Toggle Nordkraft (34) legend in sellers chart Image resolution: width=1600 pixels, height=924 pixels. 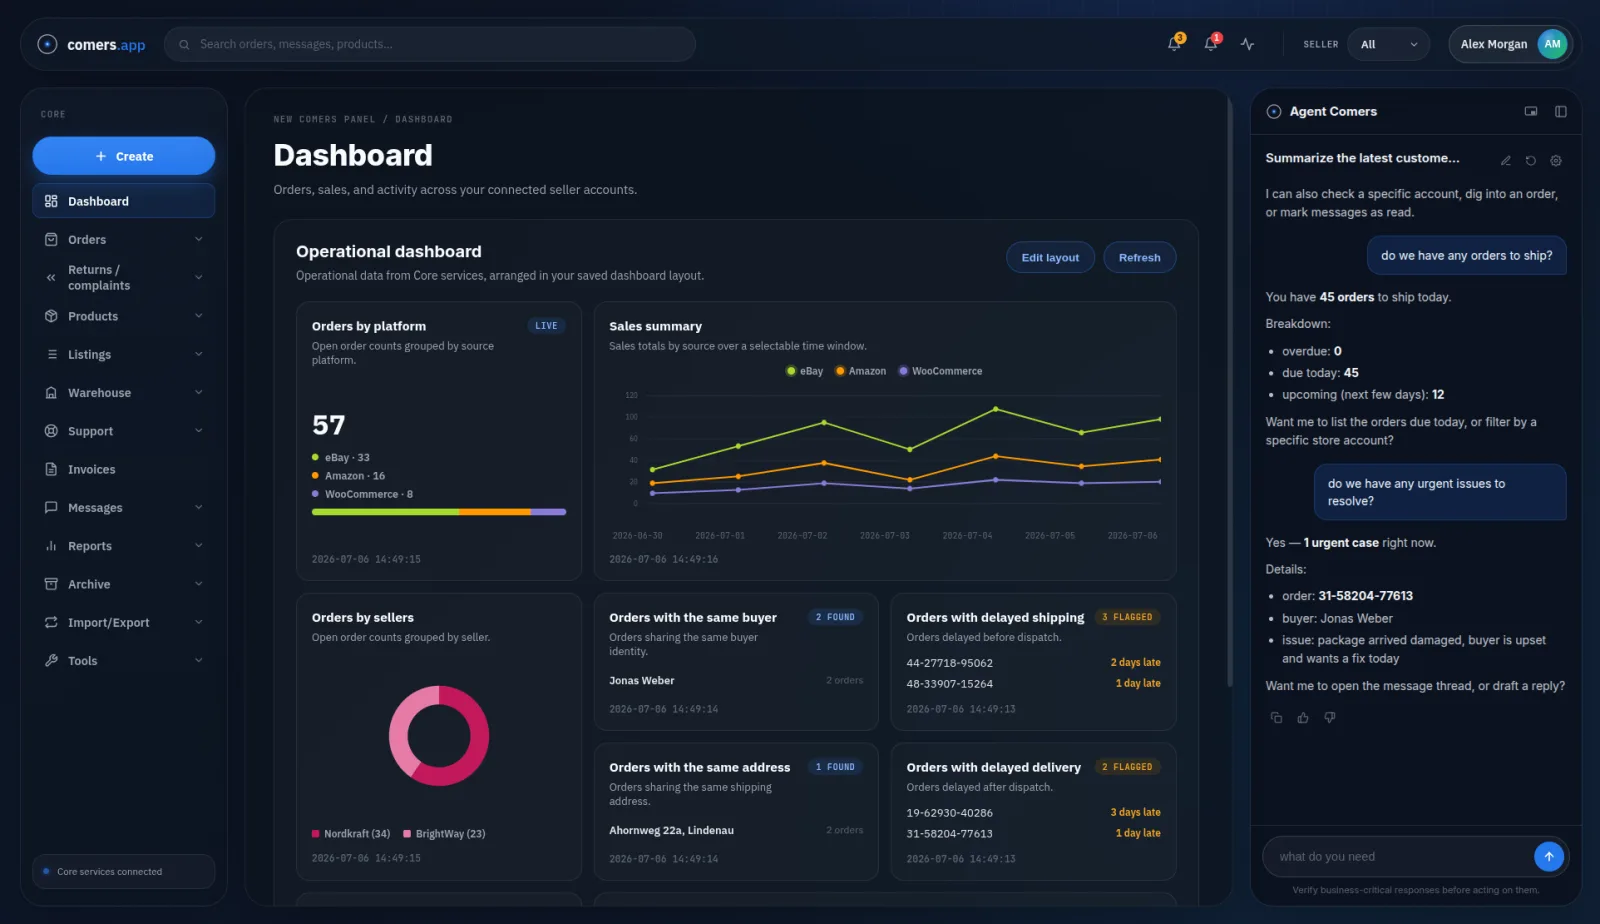click(x=351, y=834)
